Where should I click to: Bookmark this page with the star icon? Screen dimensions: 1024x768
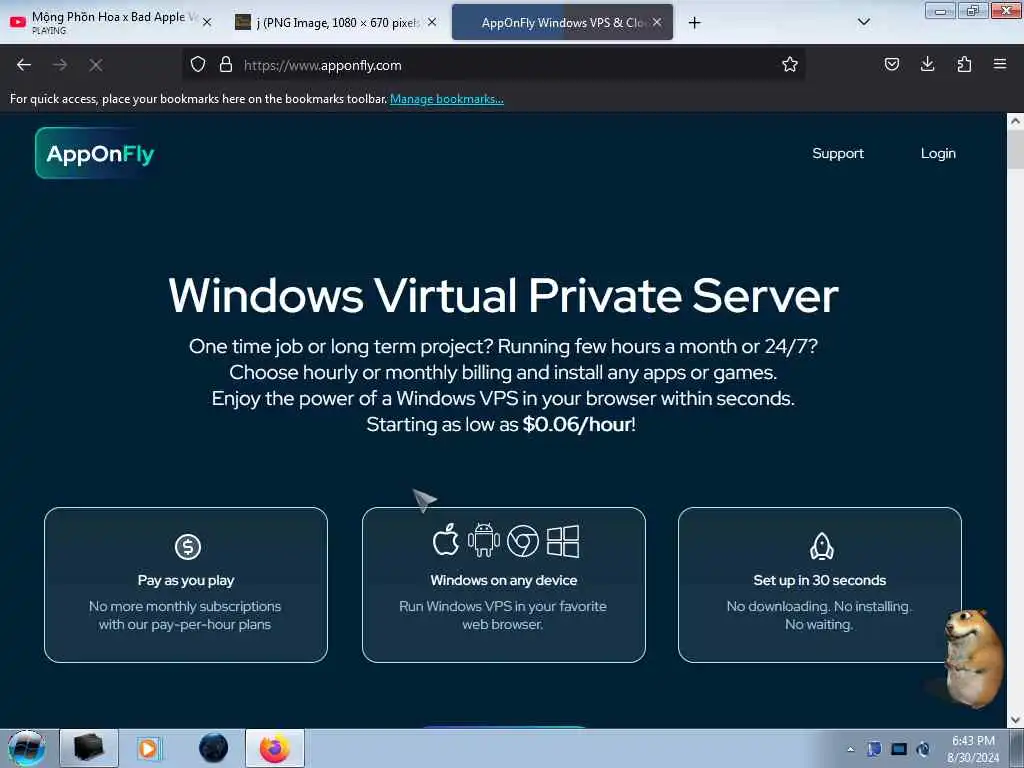click(x=790, y=64)
